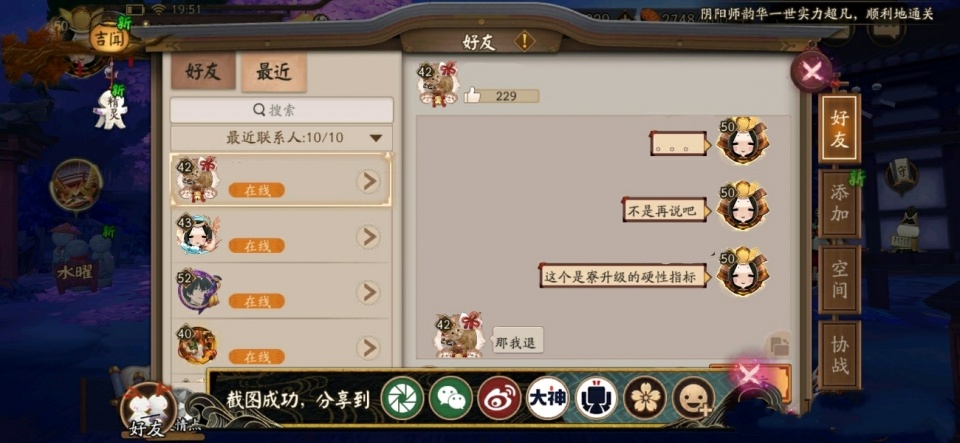Open details arrow for level 43 friend
The width and height of the screenshot is (960, 443).
[x=368, y=237]
